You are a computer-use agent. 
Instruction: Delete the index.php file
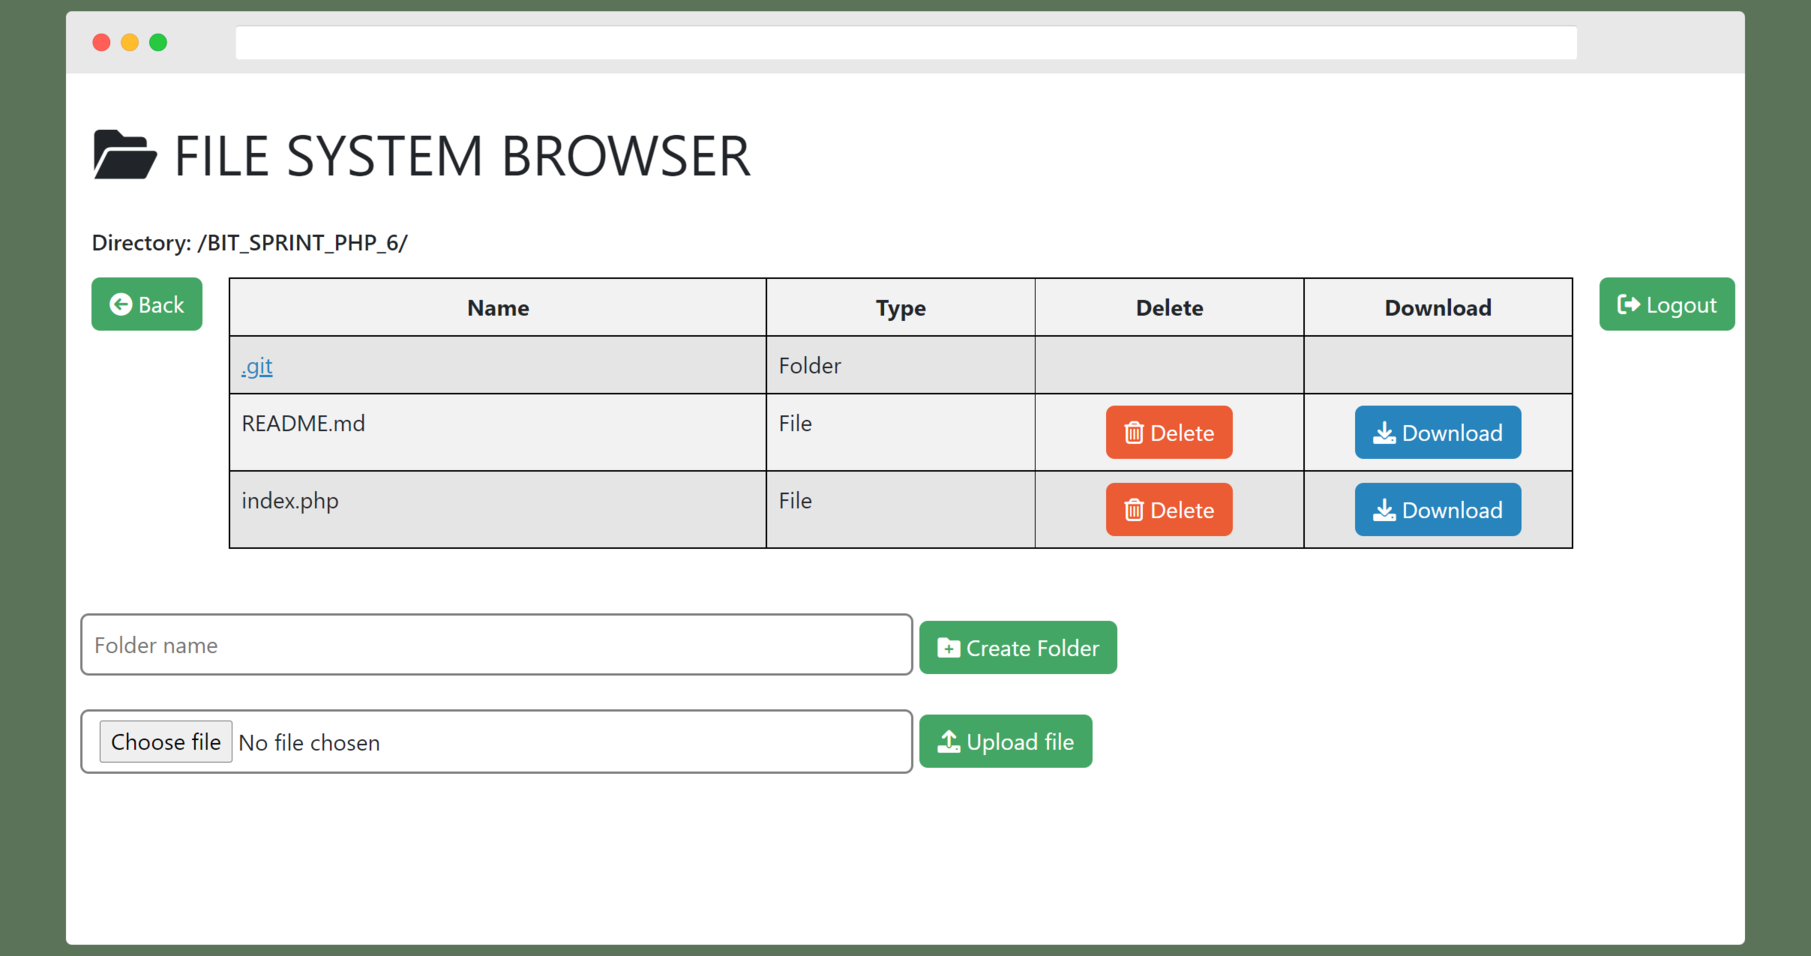tap(1168, 510)
